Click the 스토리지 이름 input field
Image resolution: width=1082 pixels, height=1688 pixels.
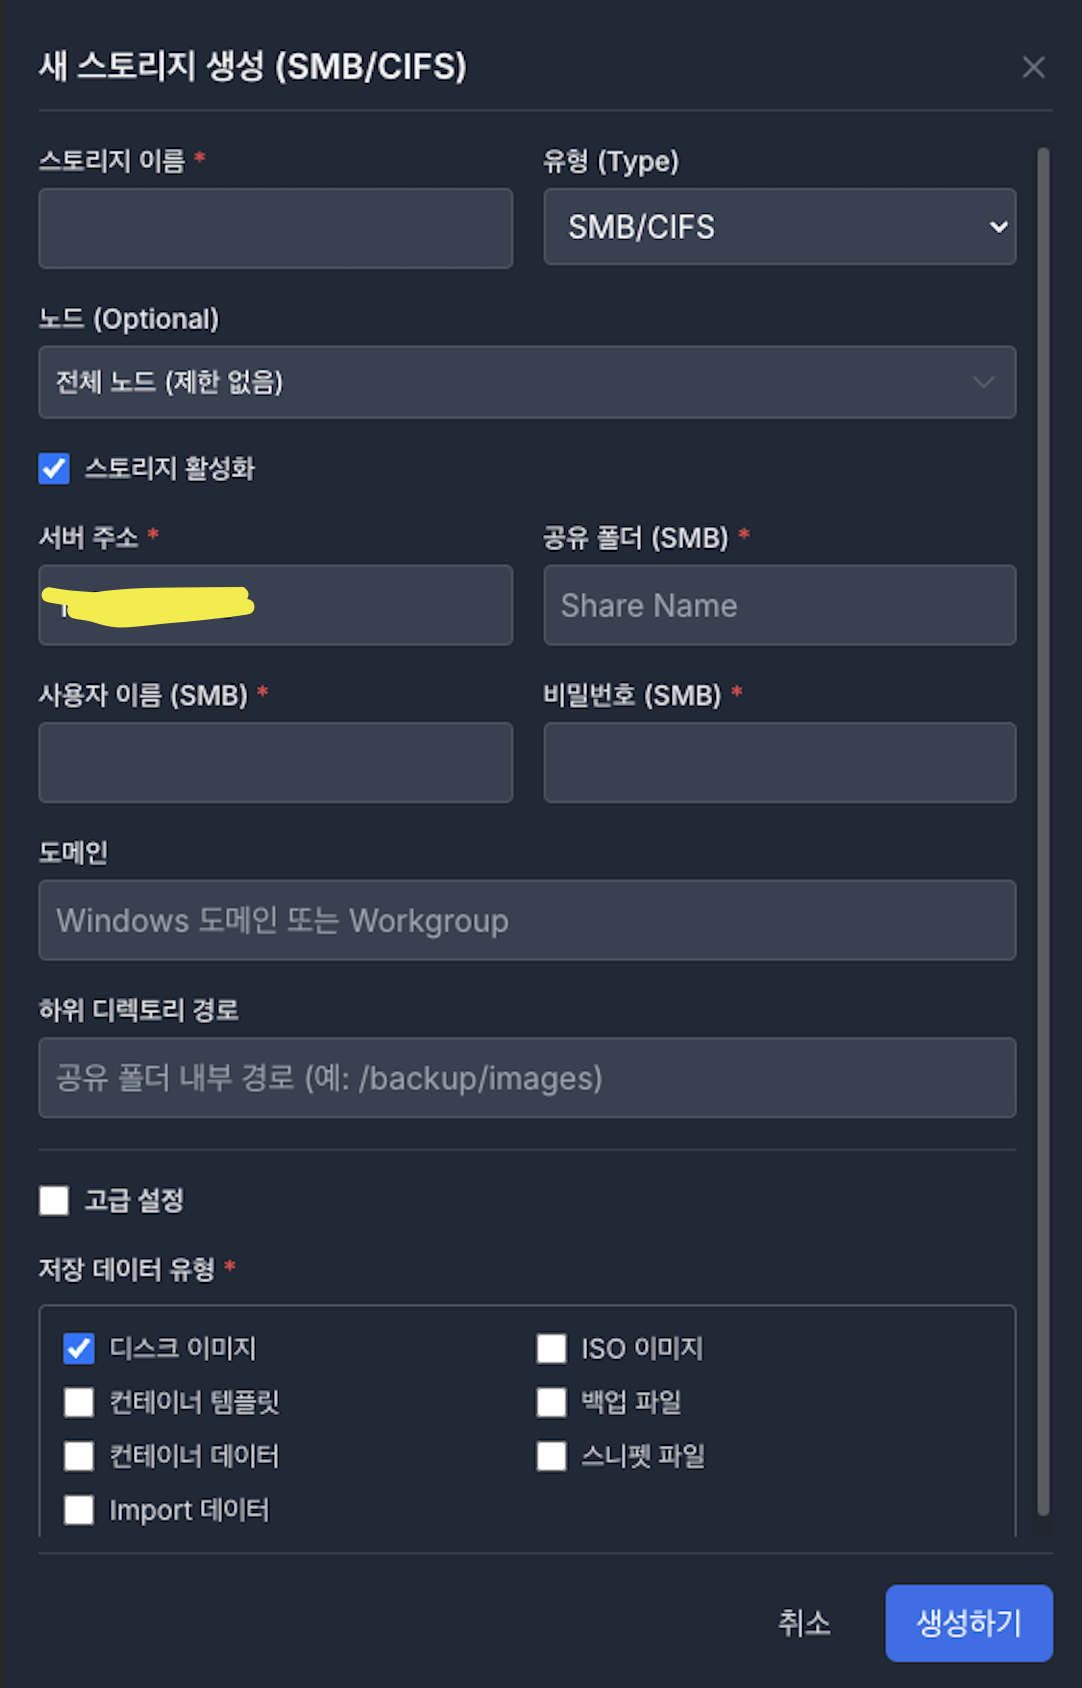click(275, 228)
